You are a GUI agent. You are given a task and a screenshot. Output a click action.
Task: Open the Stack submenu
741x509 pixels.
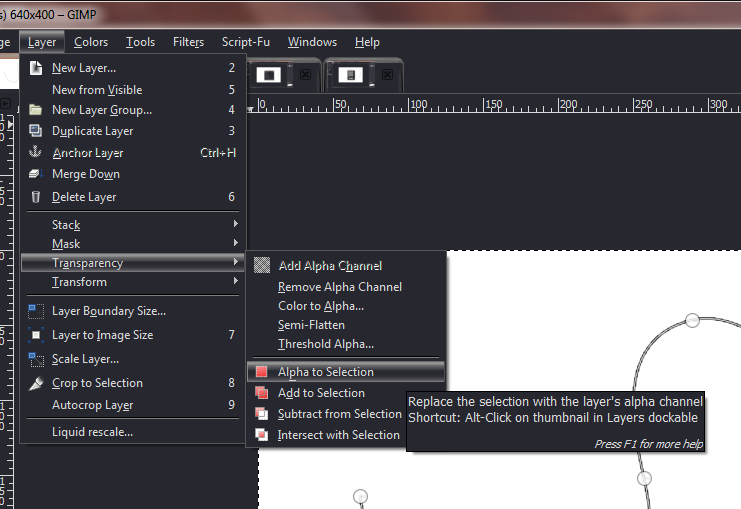coord(133,224)
